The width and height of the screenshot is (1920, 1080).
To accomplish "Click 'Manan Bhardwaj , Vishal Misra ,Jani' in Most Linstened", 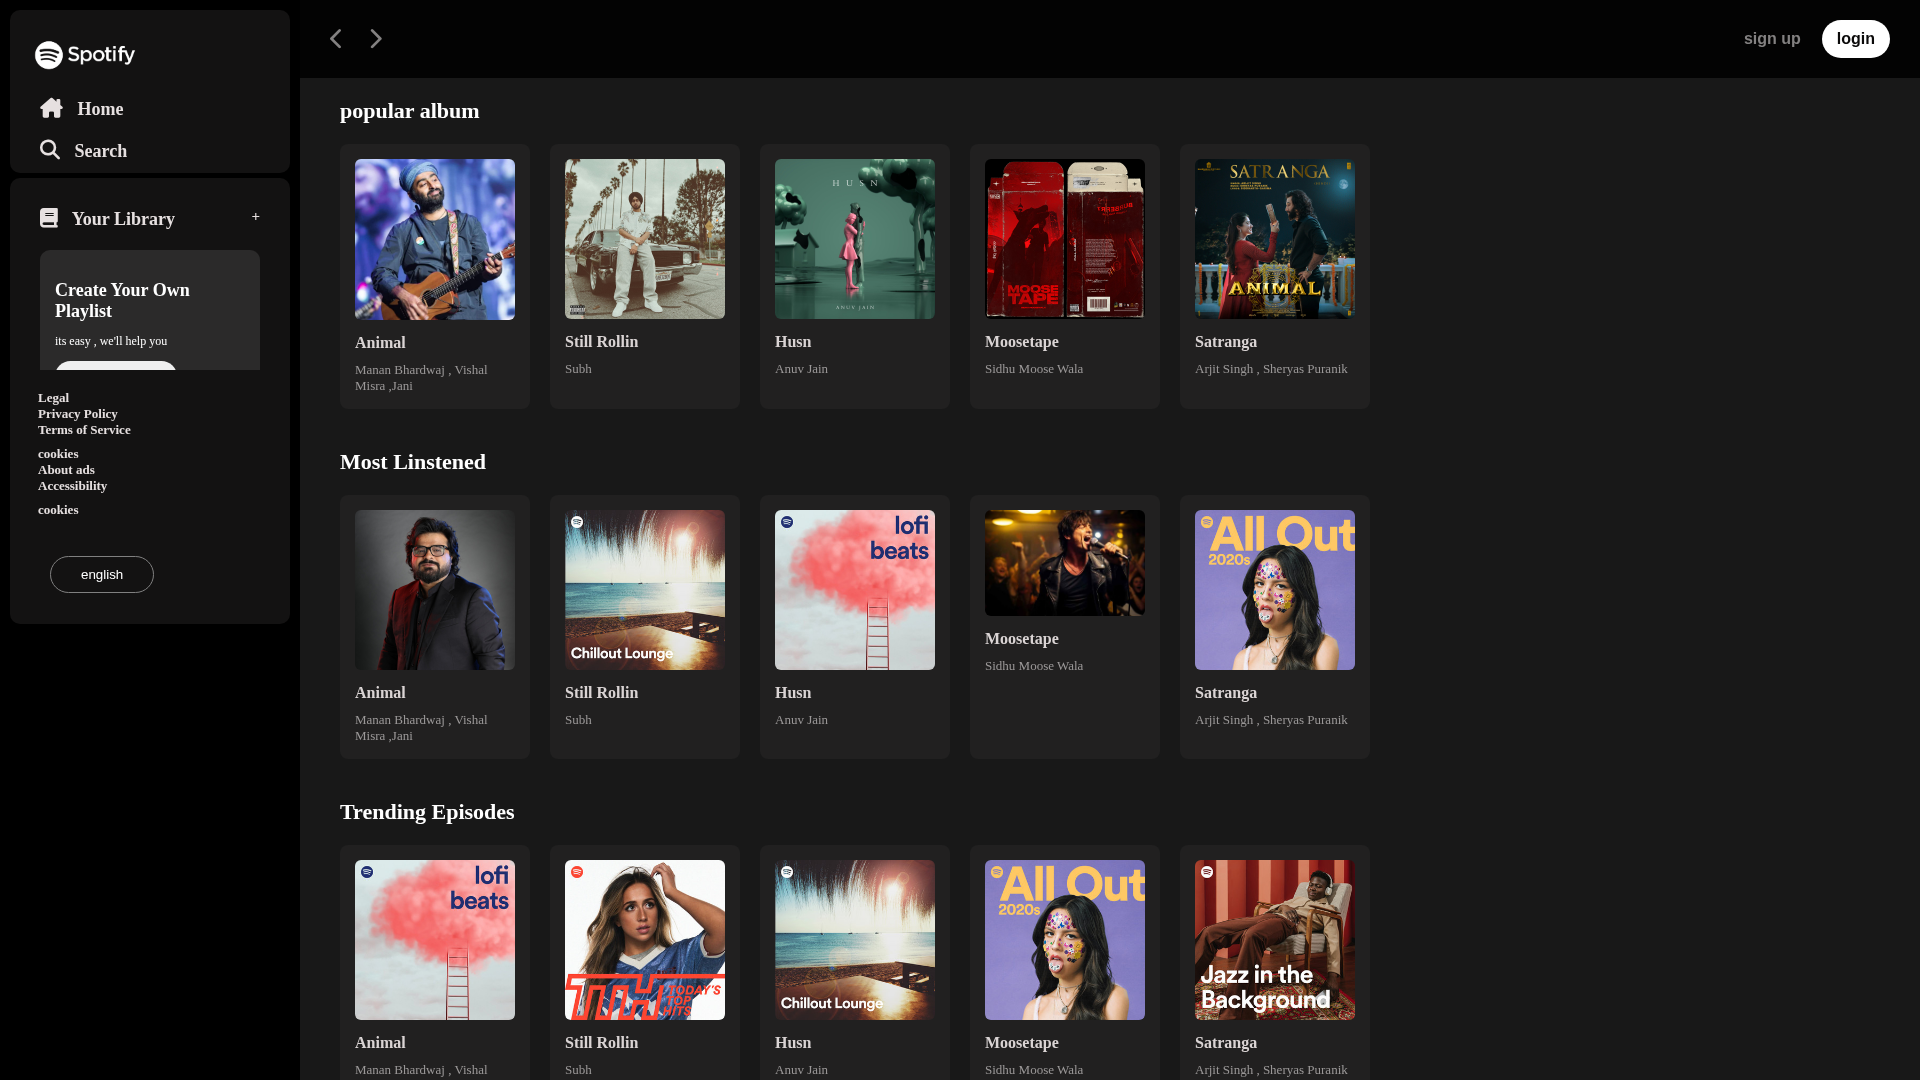I will point(421,728).
